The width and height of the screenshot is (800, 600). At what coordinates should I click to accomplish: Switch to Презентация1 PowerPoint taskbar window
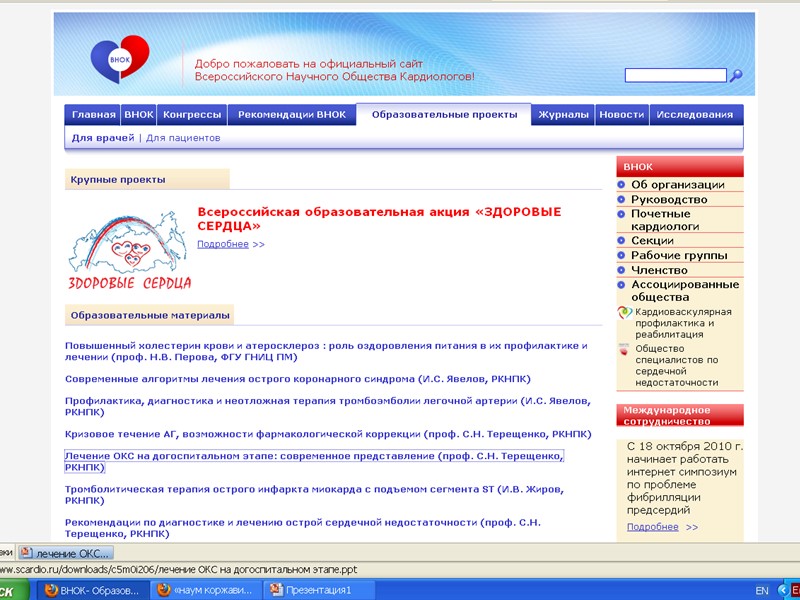coord(318,590)
